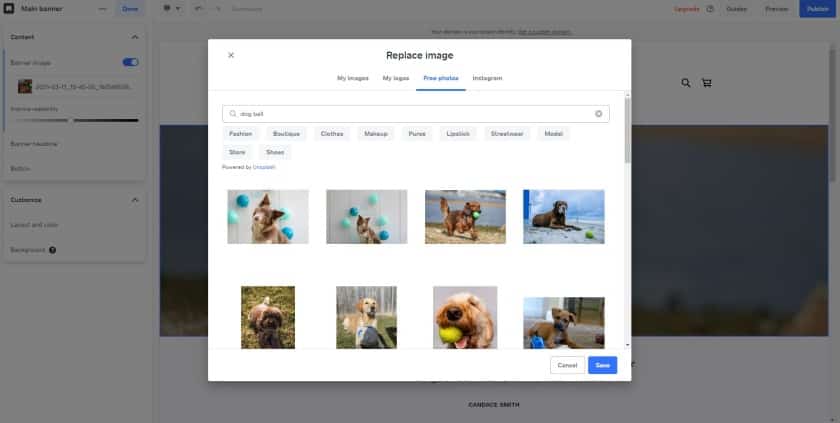The width and height of the screenshot is (840, 423).
Task: Select the Boutique suggestion chip
Action: (286, 134)
